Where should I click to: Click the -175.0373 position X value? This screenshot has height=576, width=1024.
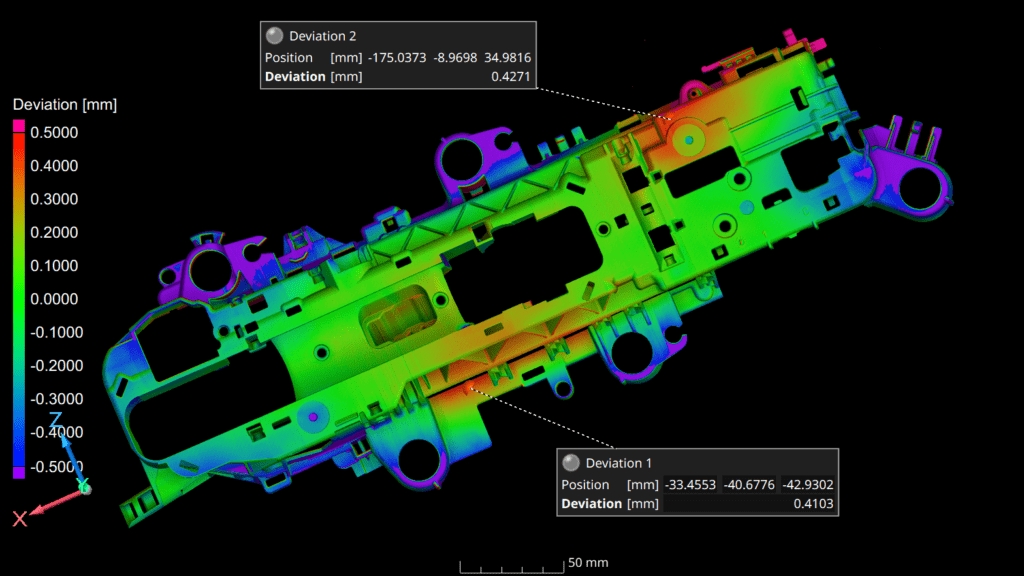coord(400,57)
